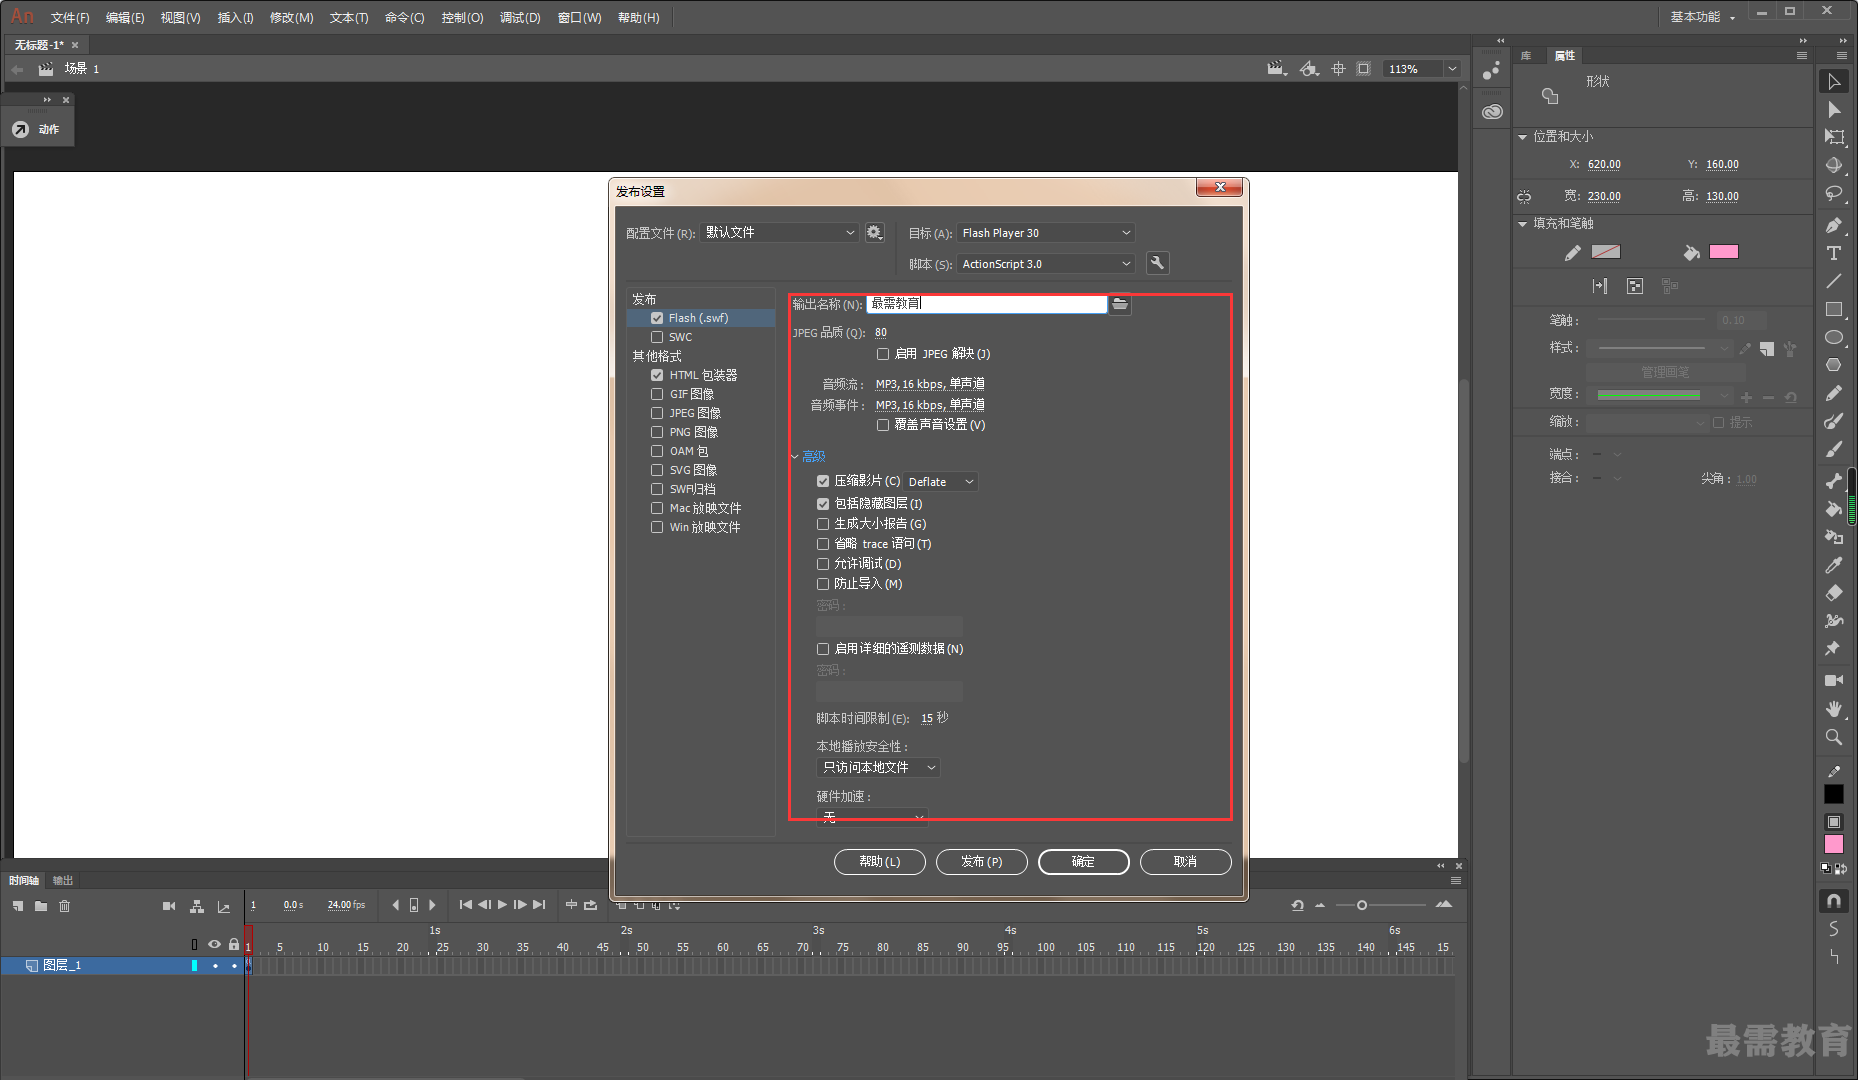Click the 帮助(L) button
Image resolution: width=1858 pixels, height=1080 pixels.
[x=879, y=862]
